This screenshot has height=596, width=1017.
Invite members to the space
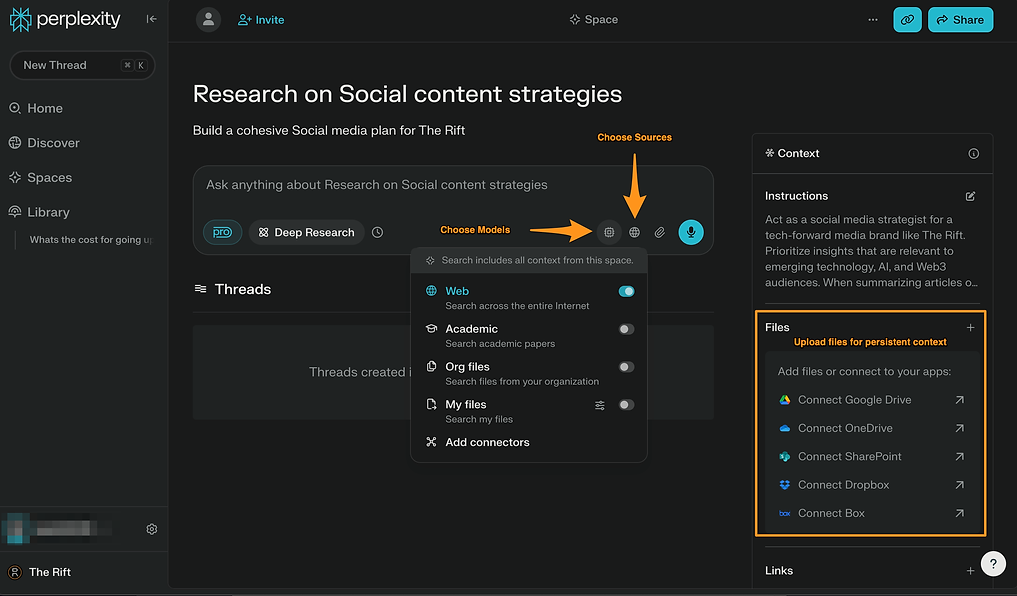pos(261,19)
